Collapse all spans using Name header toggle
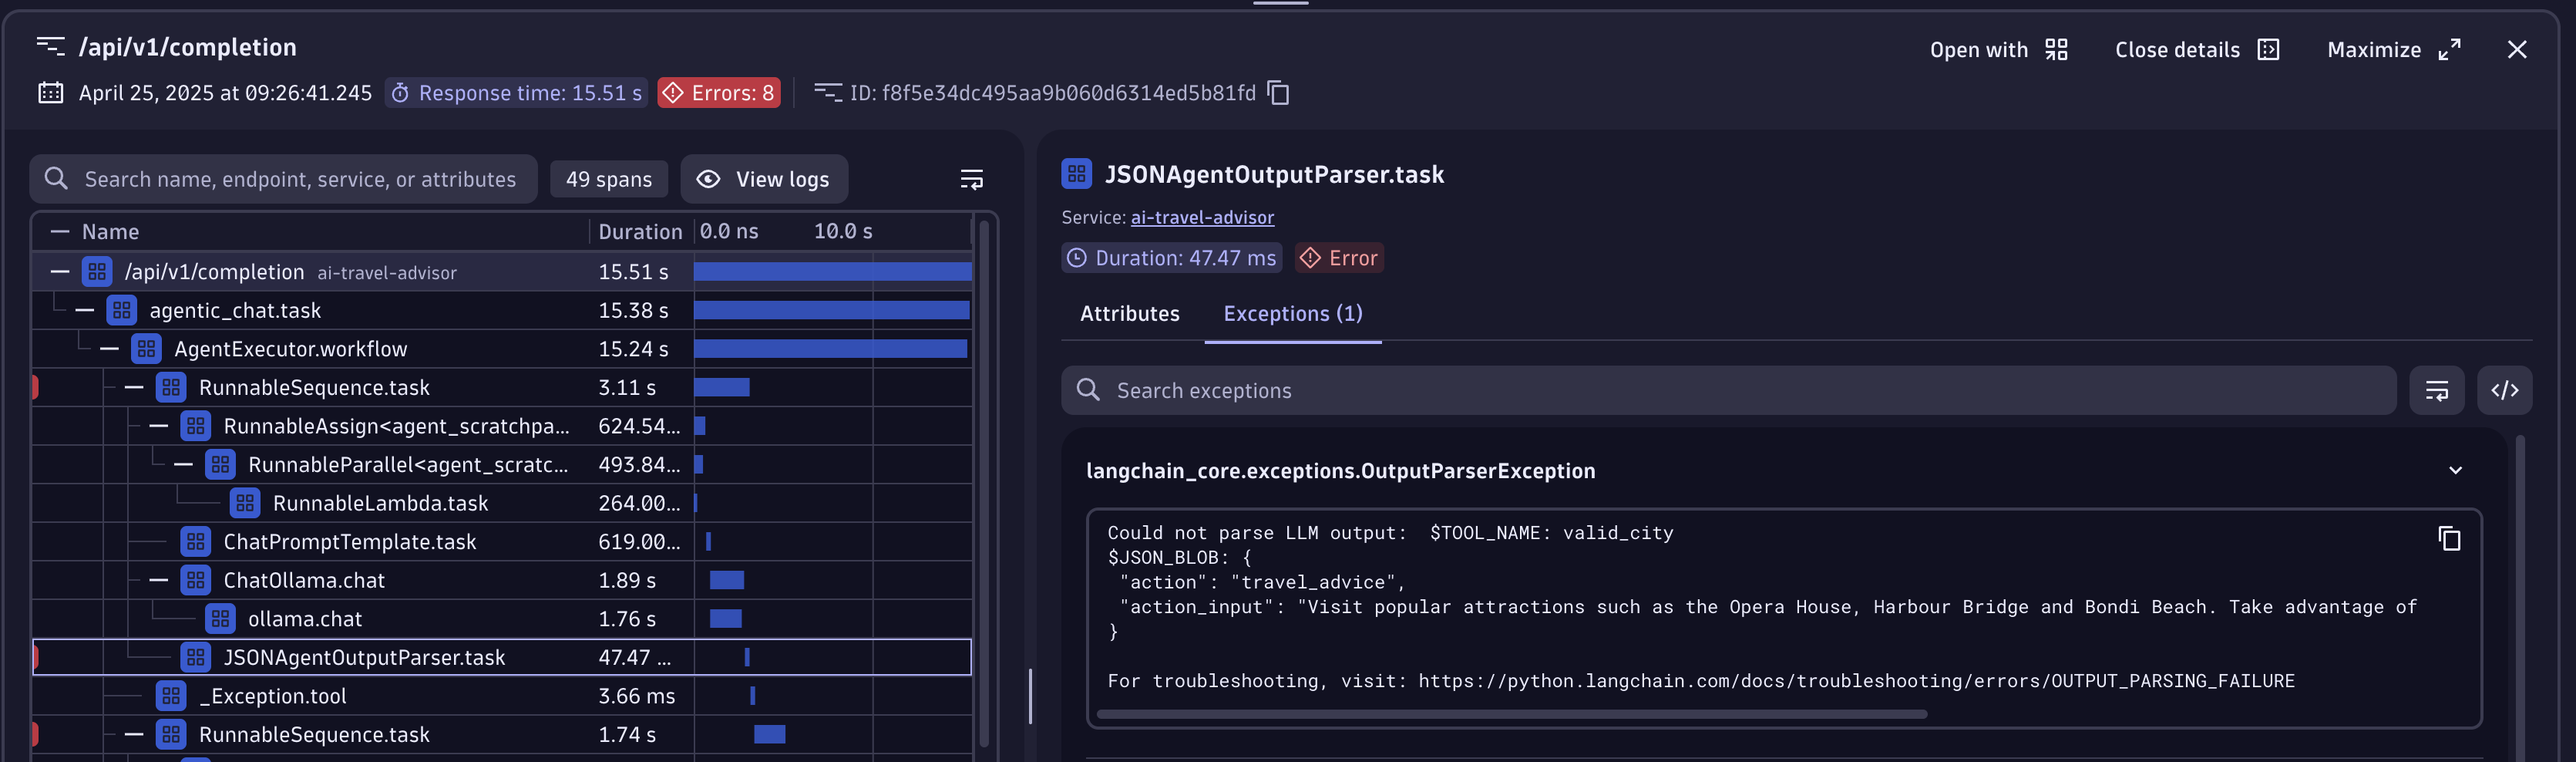 coord(60,232)
